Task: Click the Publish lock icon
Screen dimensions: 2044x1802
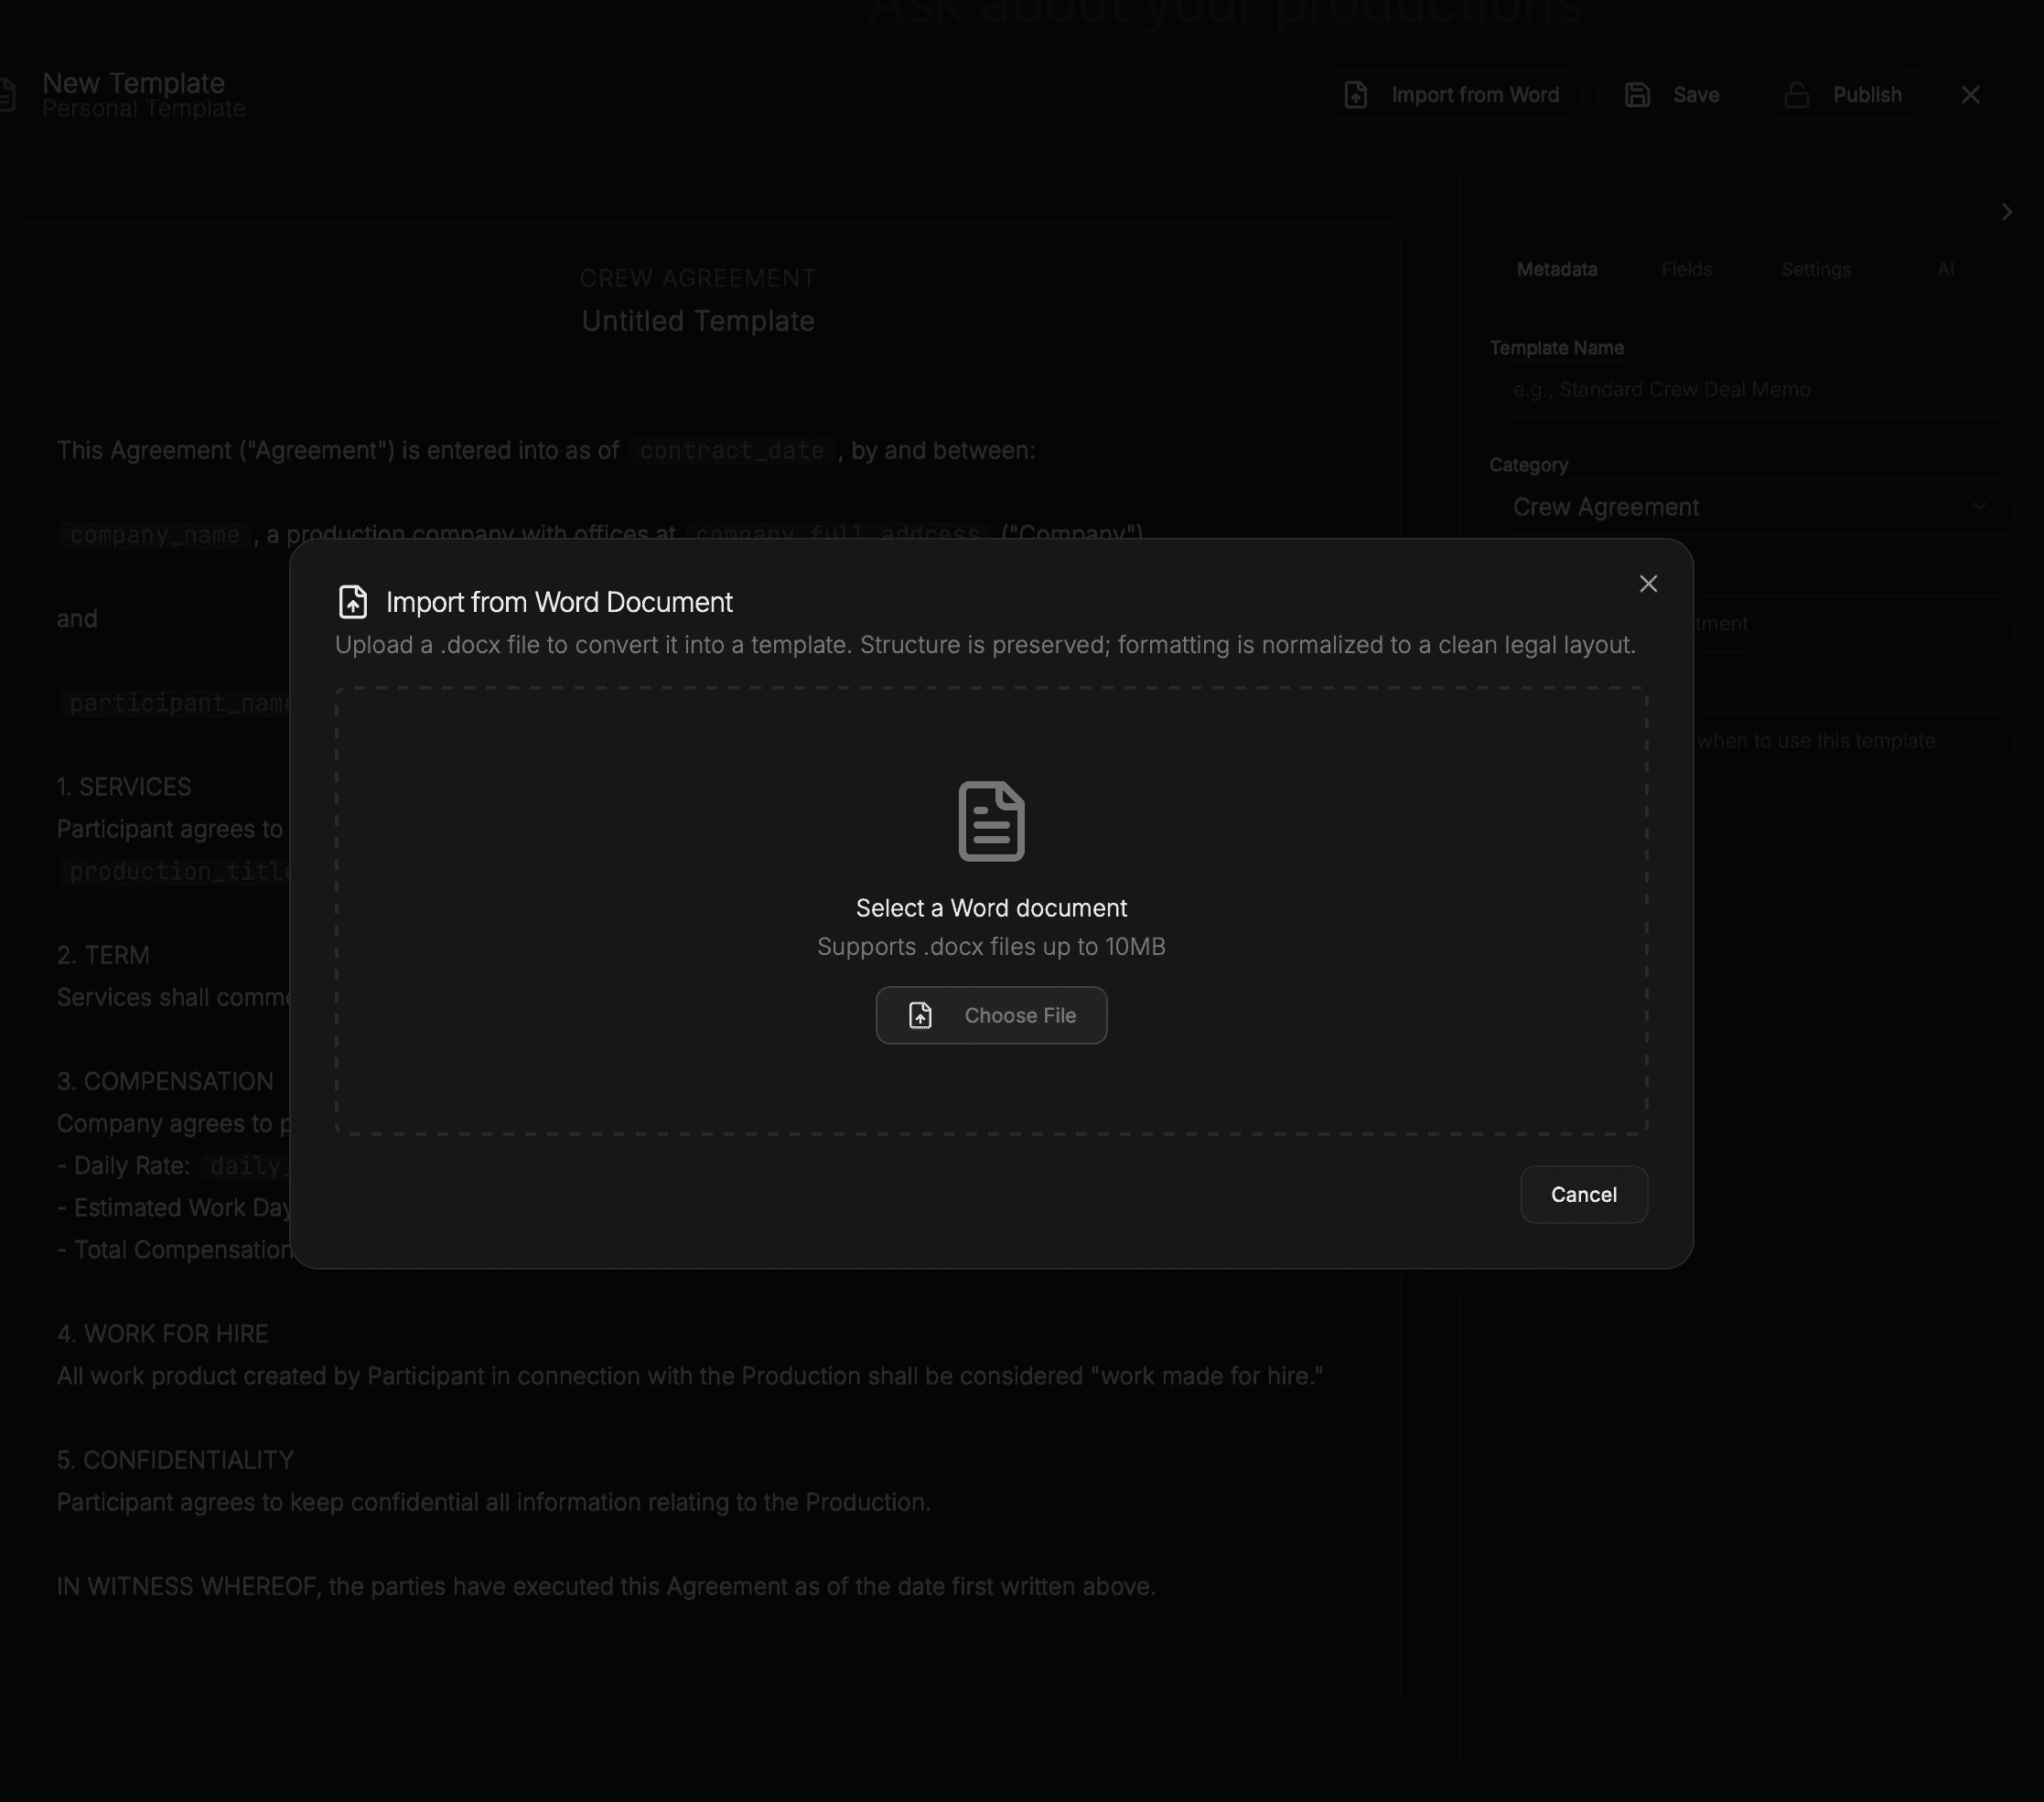Action: tap(1797, 95)
